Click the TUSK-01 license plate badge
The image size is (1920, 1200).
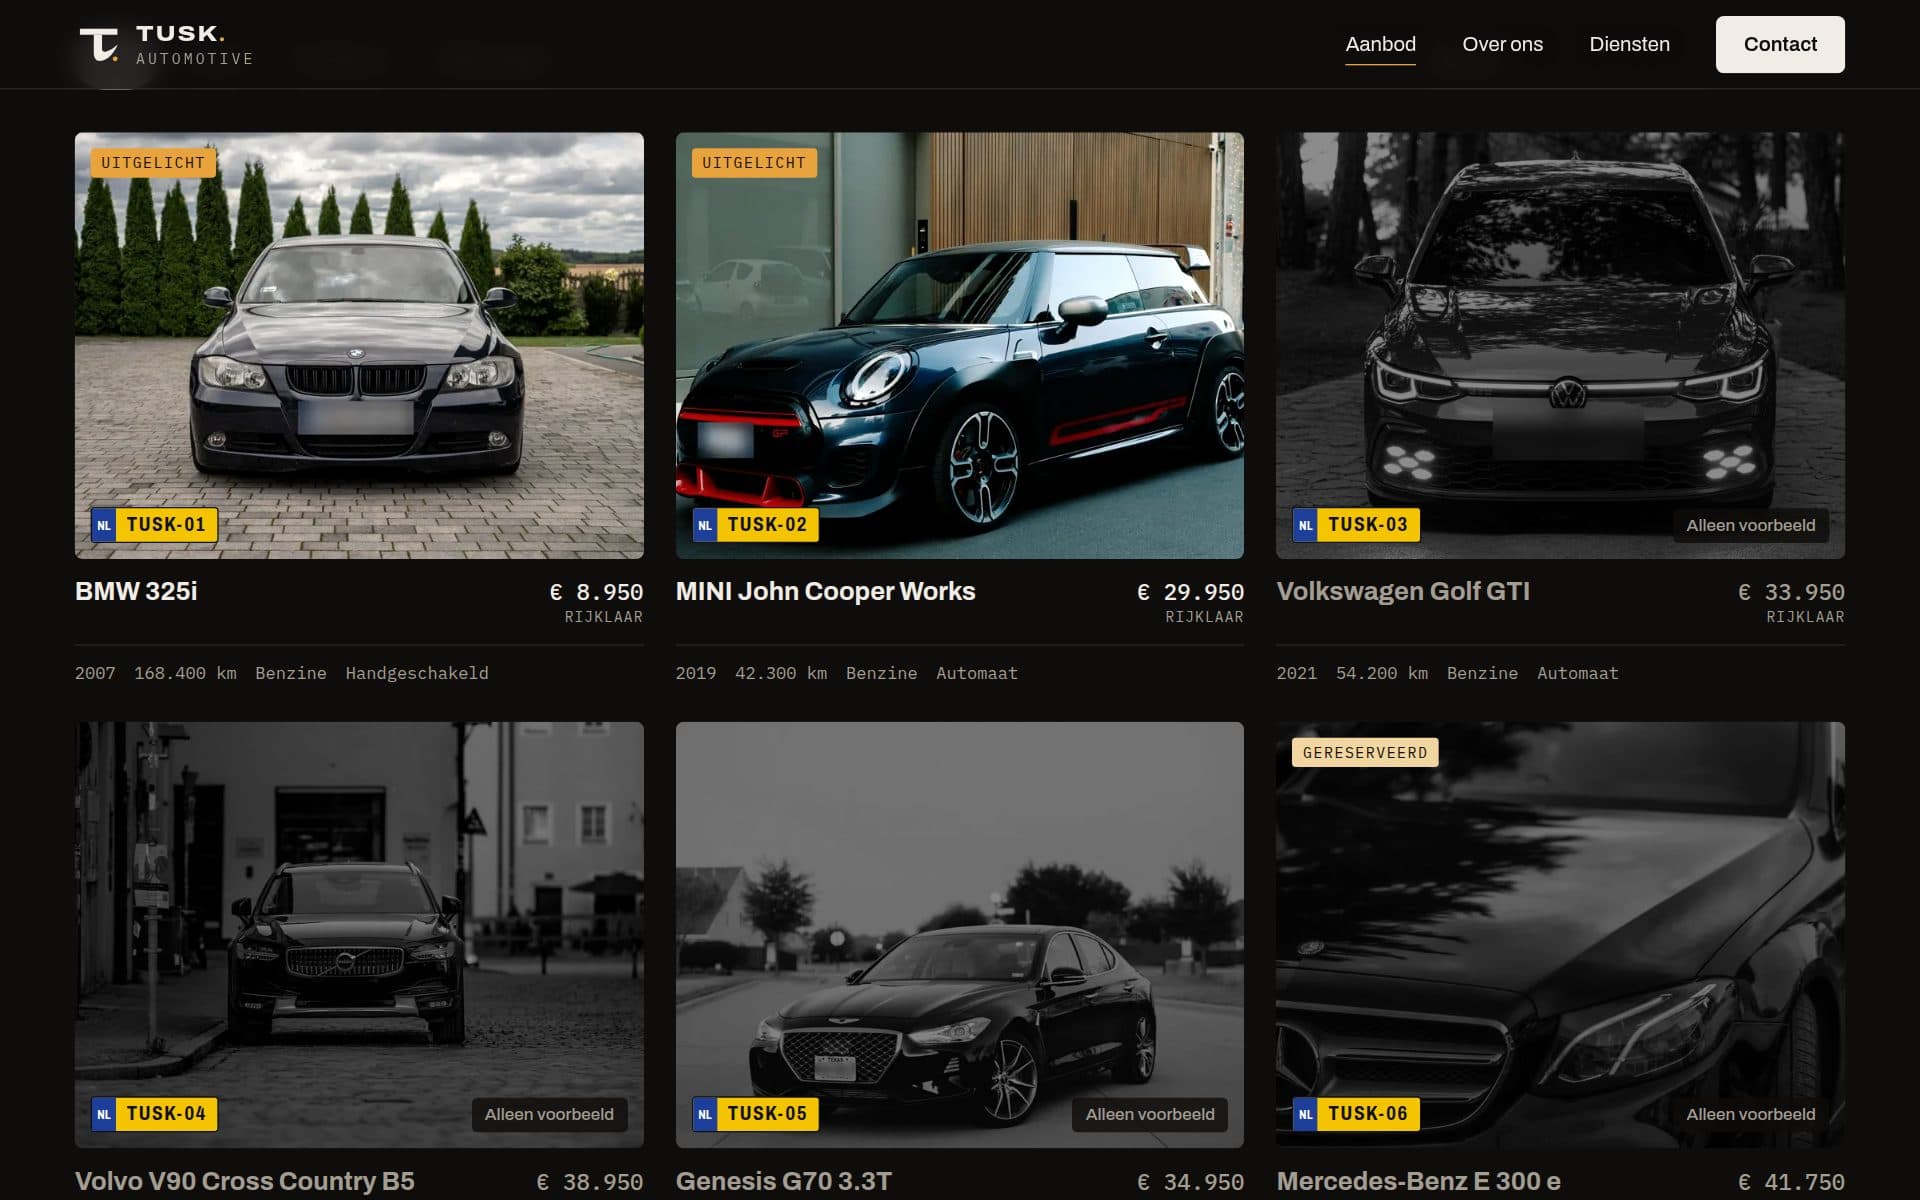pyautogui.click(x=154, y=525)
